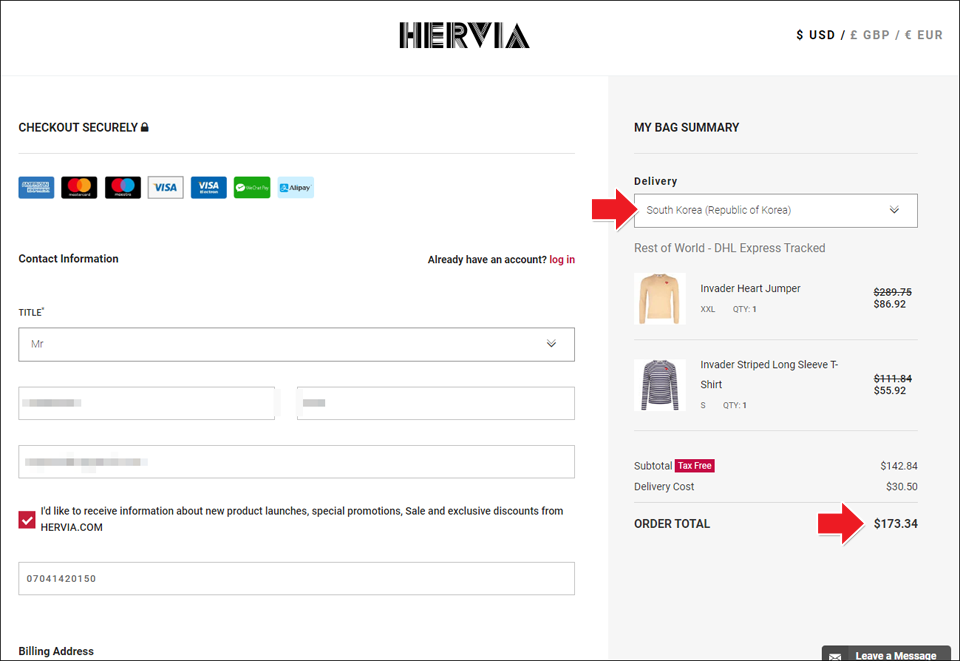Viewport: 960px width, 661px height.
Task: Click the XXL size label of the jumper
Action: coord(708,310)
